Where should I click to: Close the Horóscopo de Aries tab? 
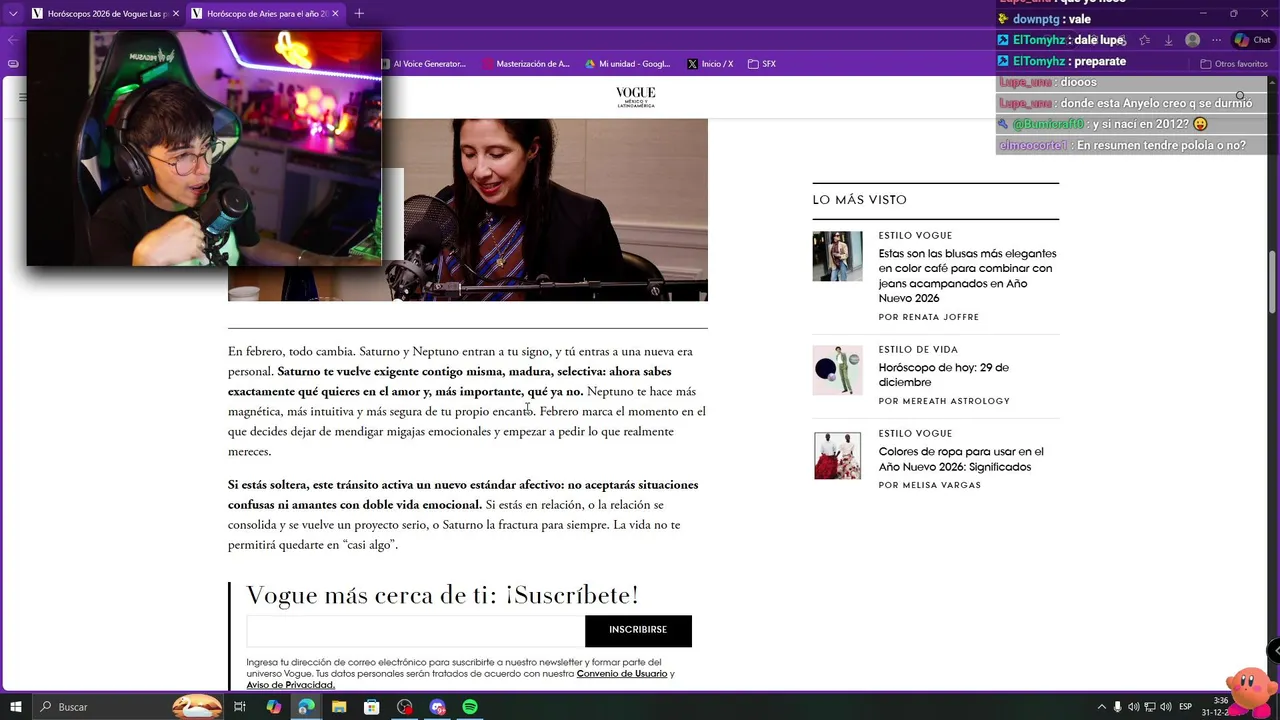[335, 14]
